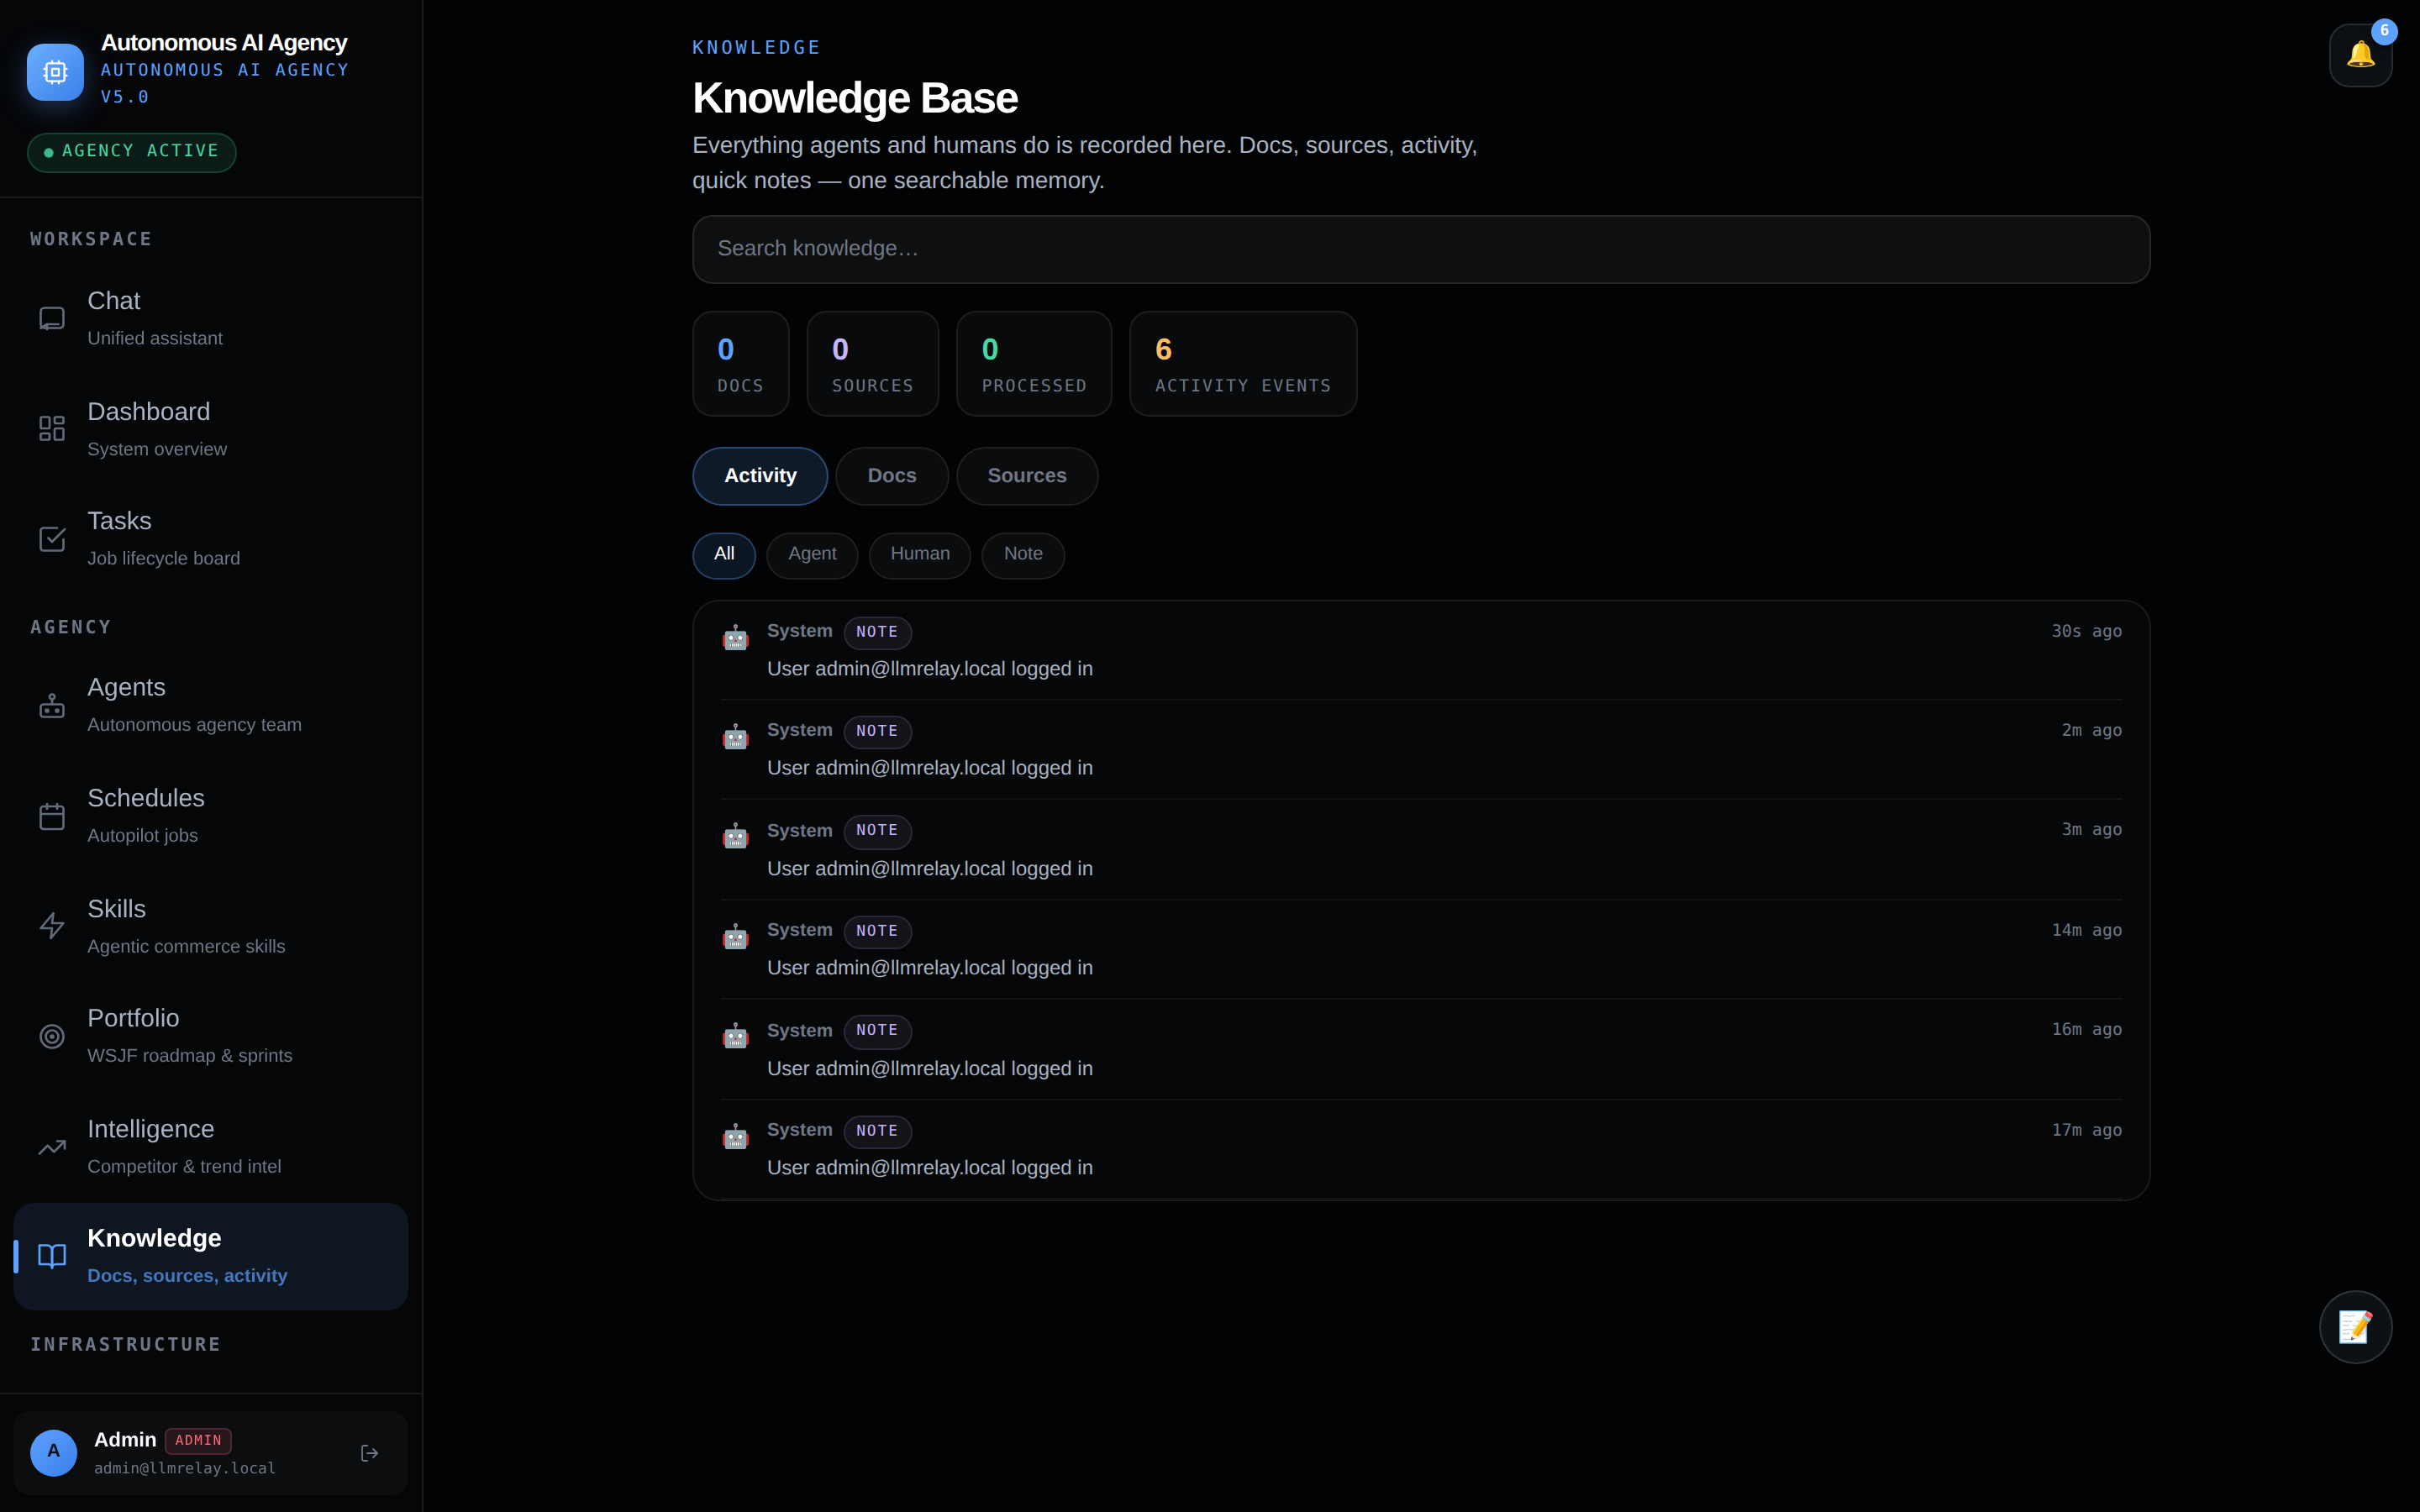The height and width of the screenshot is (1512, 2420).
Task: Click the Knowledge open-book icon
Action: click(x=52, y=1256)
